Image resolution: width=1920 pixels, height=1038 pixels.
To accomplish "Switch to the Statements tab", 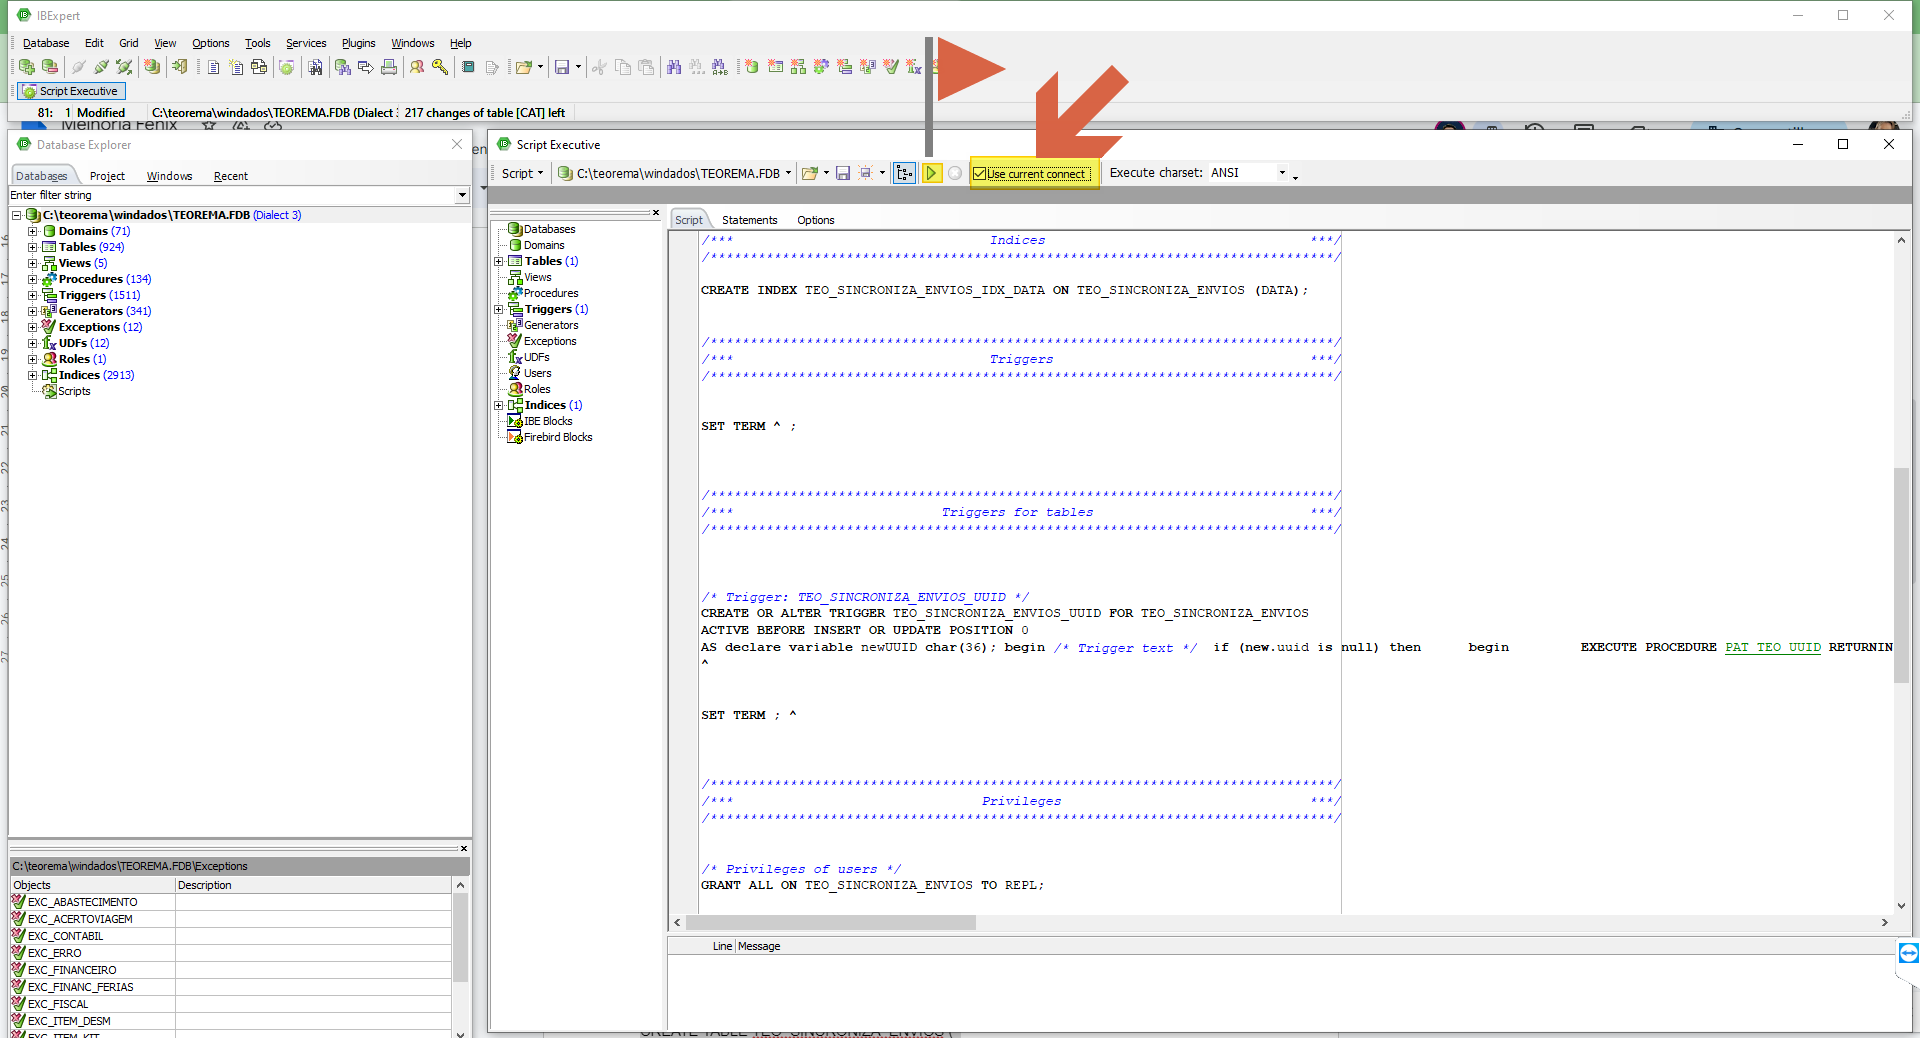I will [x=749, y=220].
